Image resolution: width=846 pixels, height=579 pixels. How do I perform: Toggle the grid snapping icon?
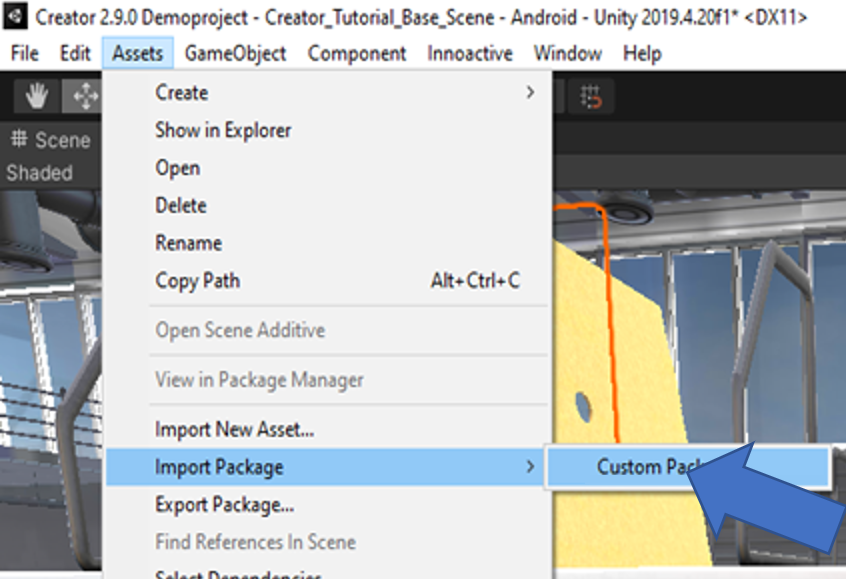coord(591,96)
